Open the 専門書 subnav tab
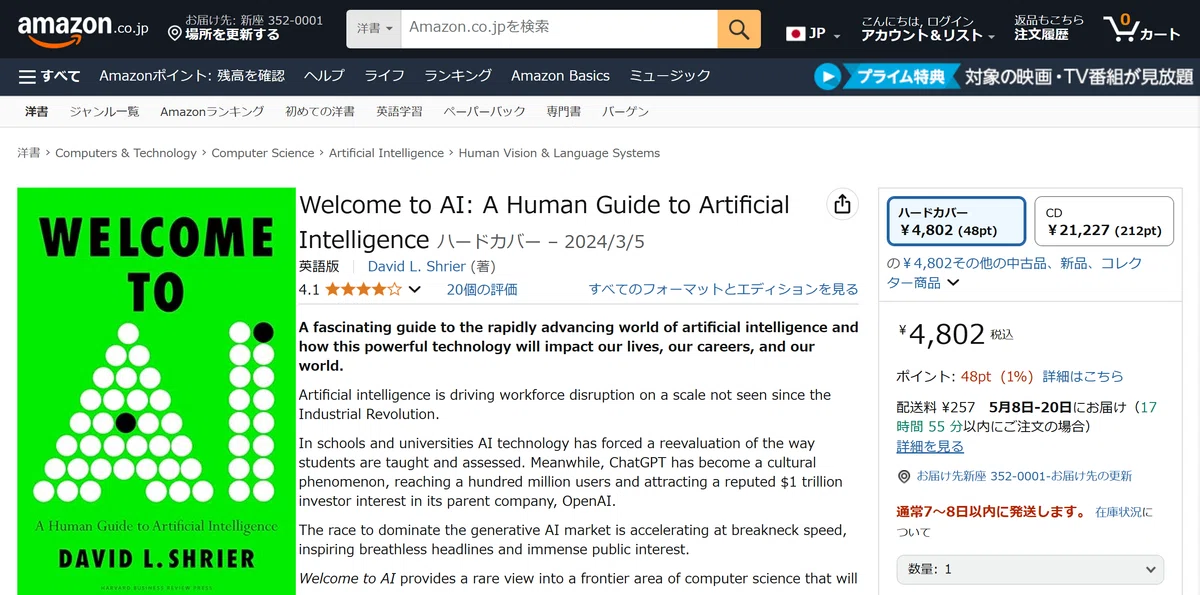The width and height of the screenshot is (1200, 595). coord(564,112)
